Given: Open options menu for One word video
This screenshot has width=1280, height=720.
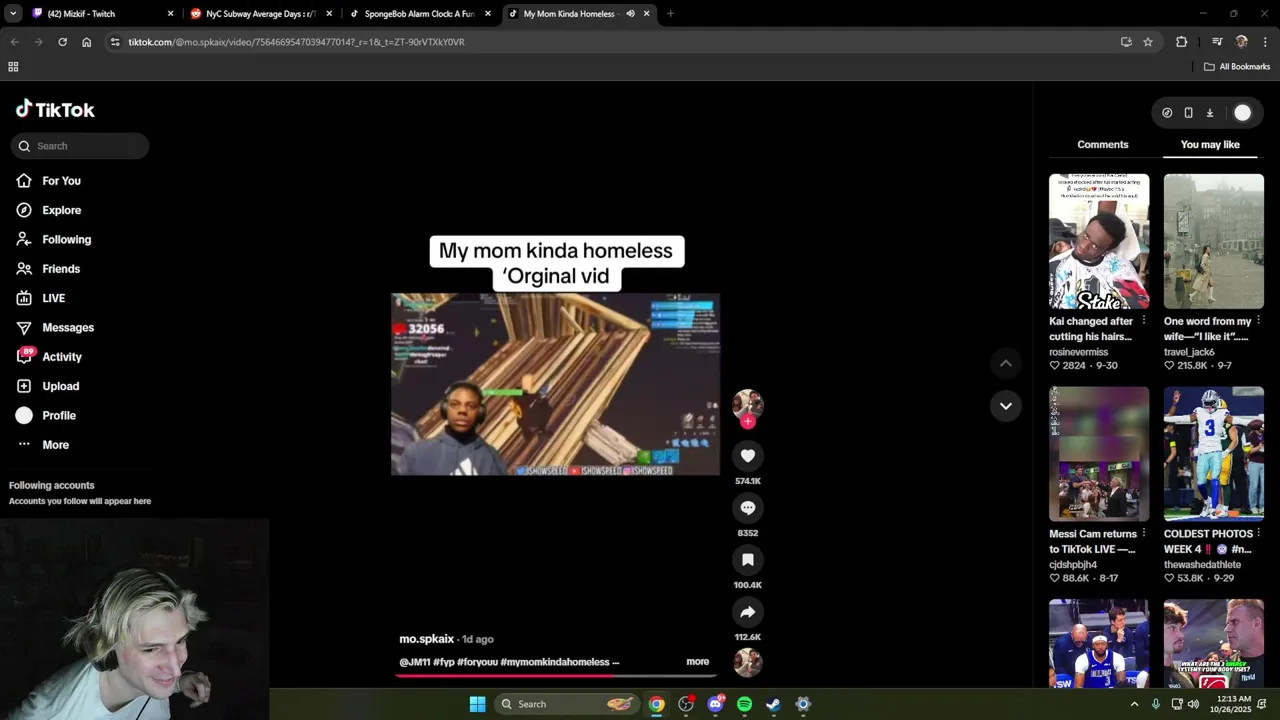Looking at the screenshot, I should pos(1258,321).
